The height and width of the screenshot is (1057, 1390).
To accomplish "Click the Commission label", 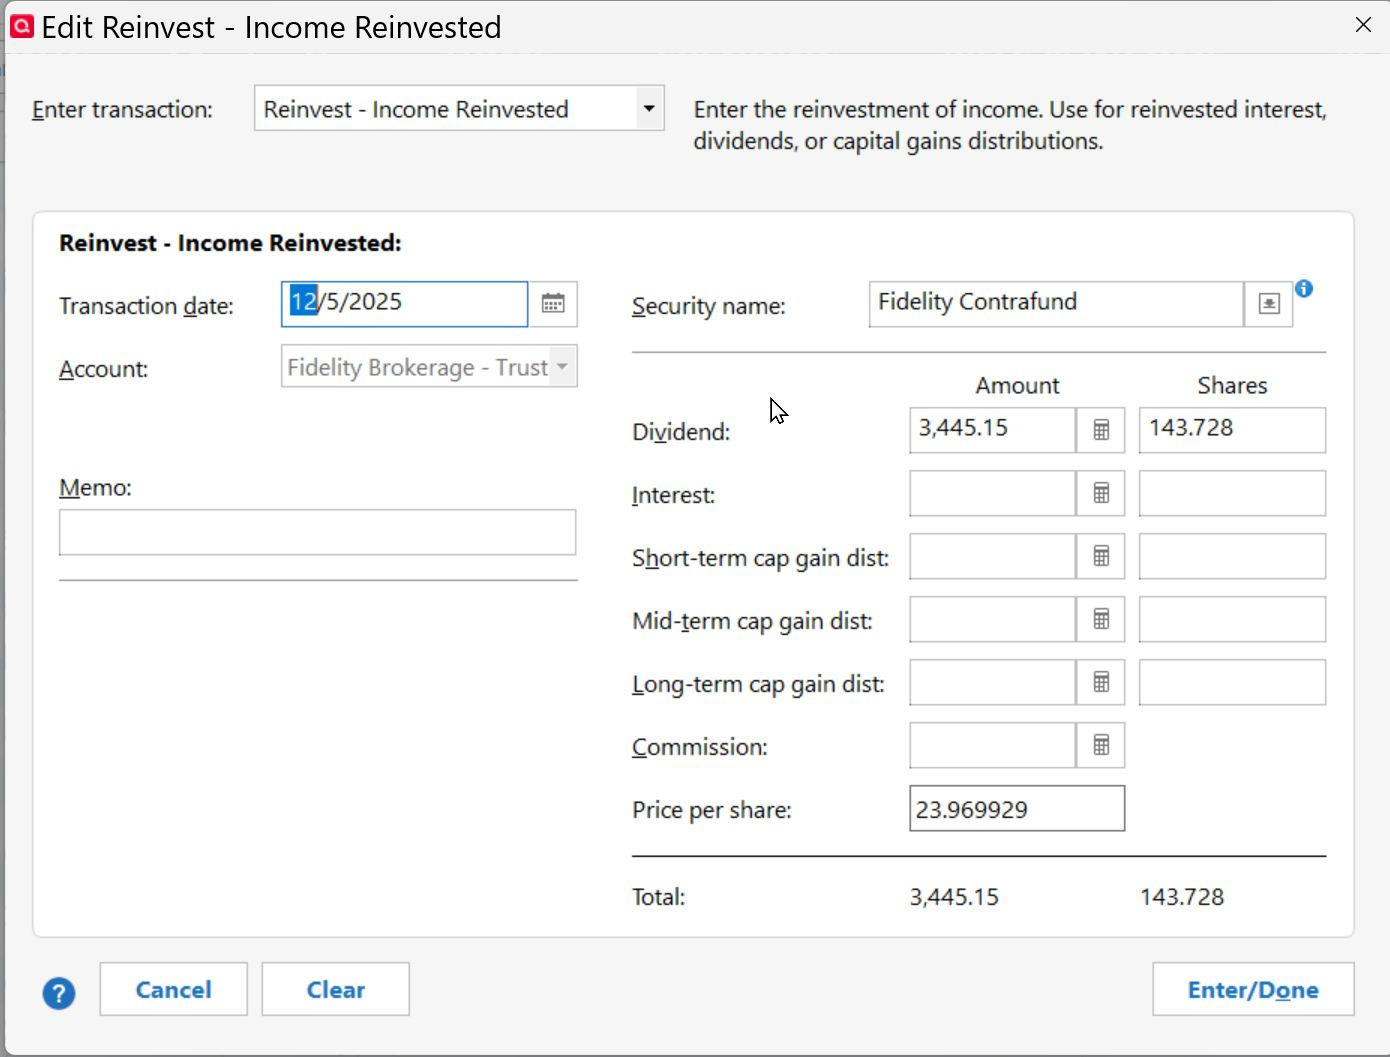I will click(700, 747).
